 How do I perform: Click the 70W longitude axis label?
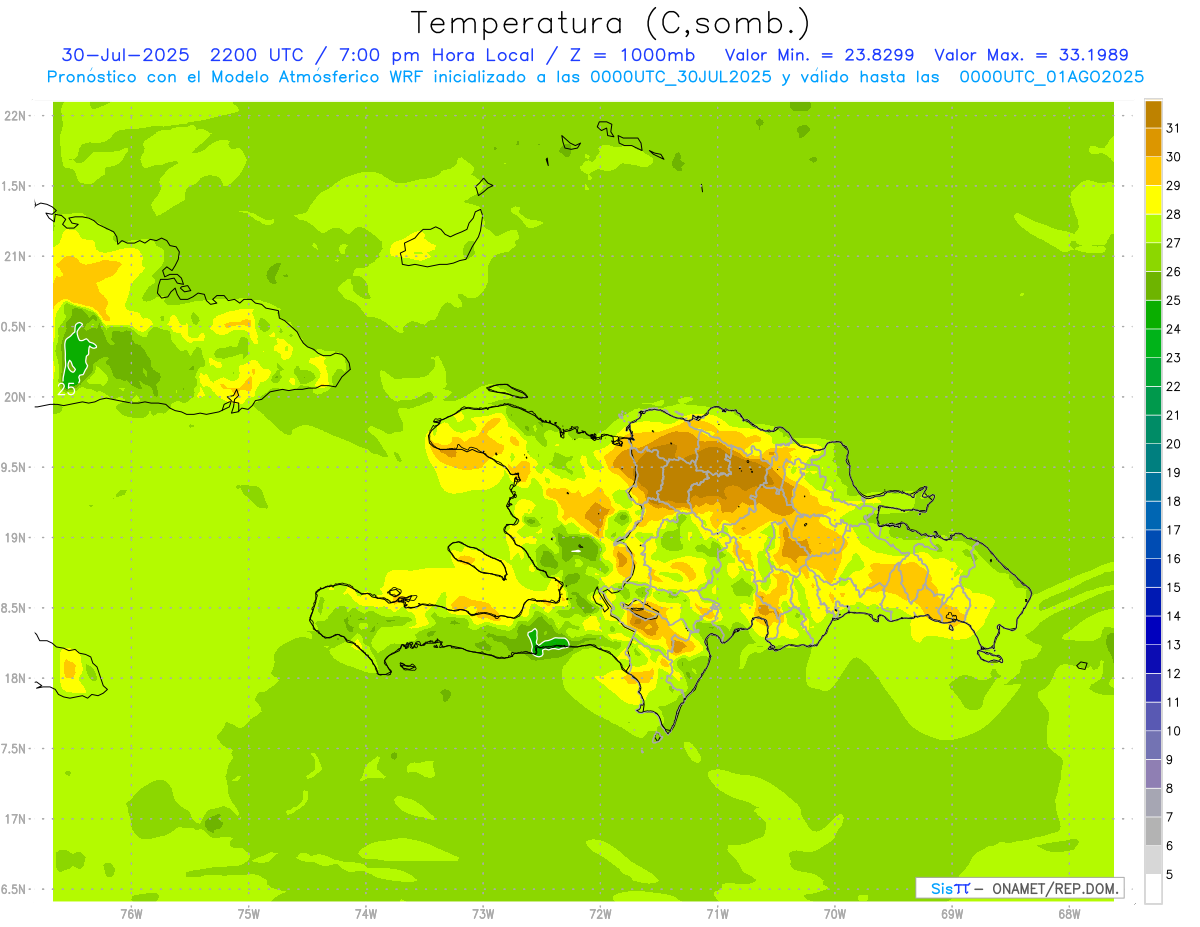click(835, 914)
